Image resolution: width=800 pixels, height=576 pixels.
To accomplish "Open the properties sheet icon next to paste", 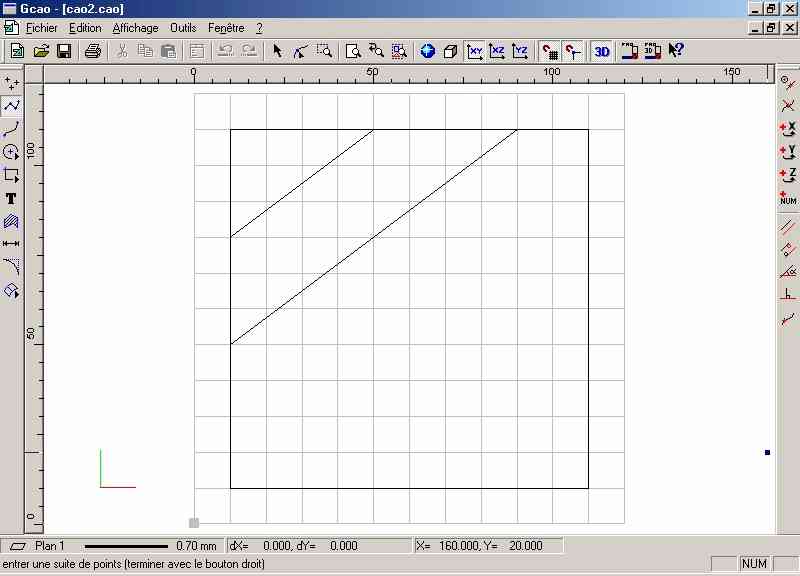I will (197, 51).
